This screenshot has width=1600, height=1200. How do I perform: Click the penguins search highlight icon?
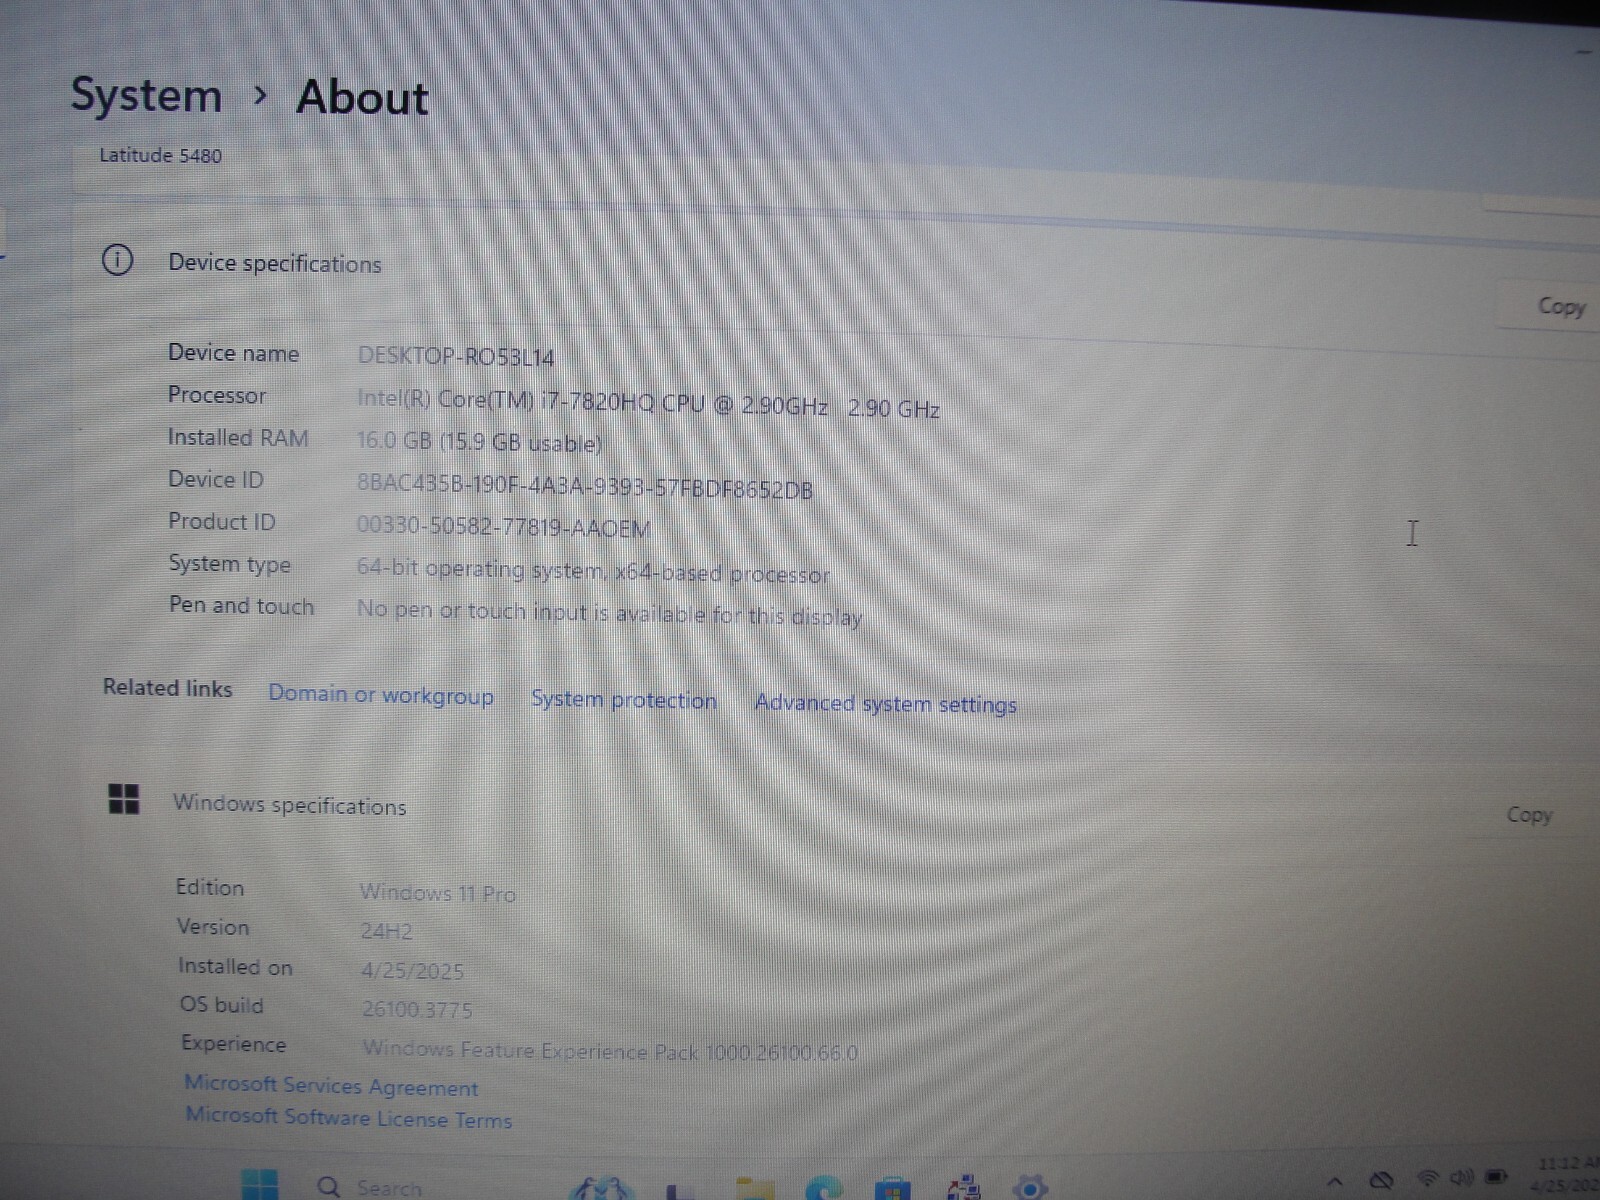click(601, 1188)
